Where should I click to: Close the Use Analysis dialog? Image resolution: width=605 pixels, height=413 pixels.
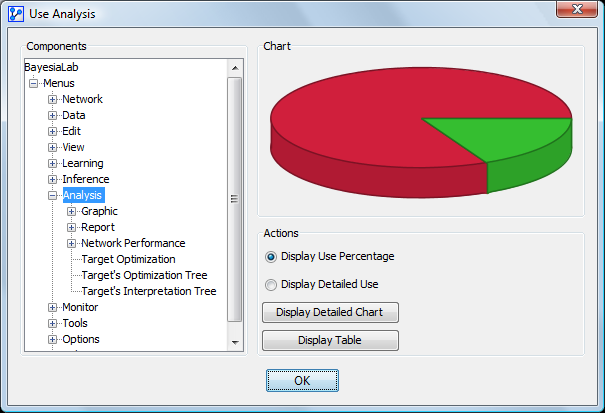coord(574,12)
